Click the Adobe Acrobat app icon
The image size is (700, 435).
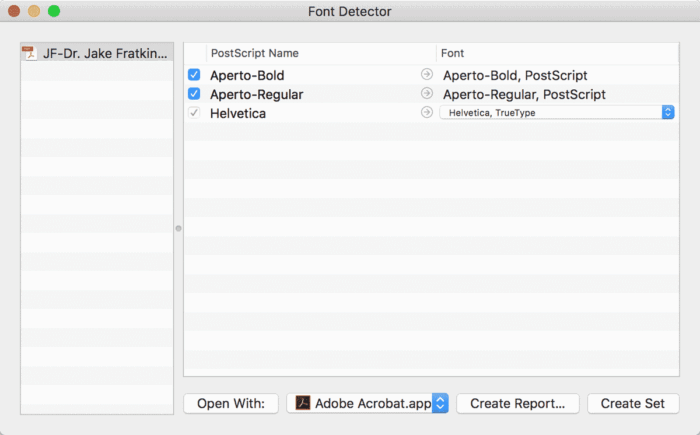click(303, 403)
